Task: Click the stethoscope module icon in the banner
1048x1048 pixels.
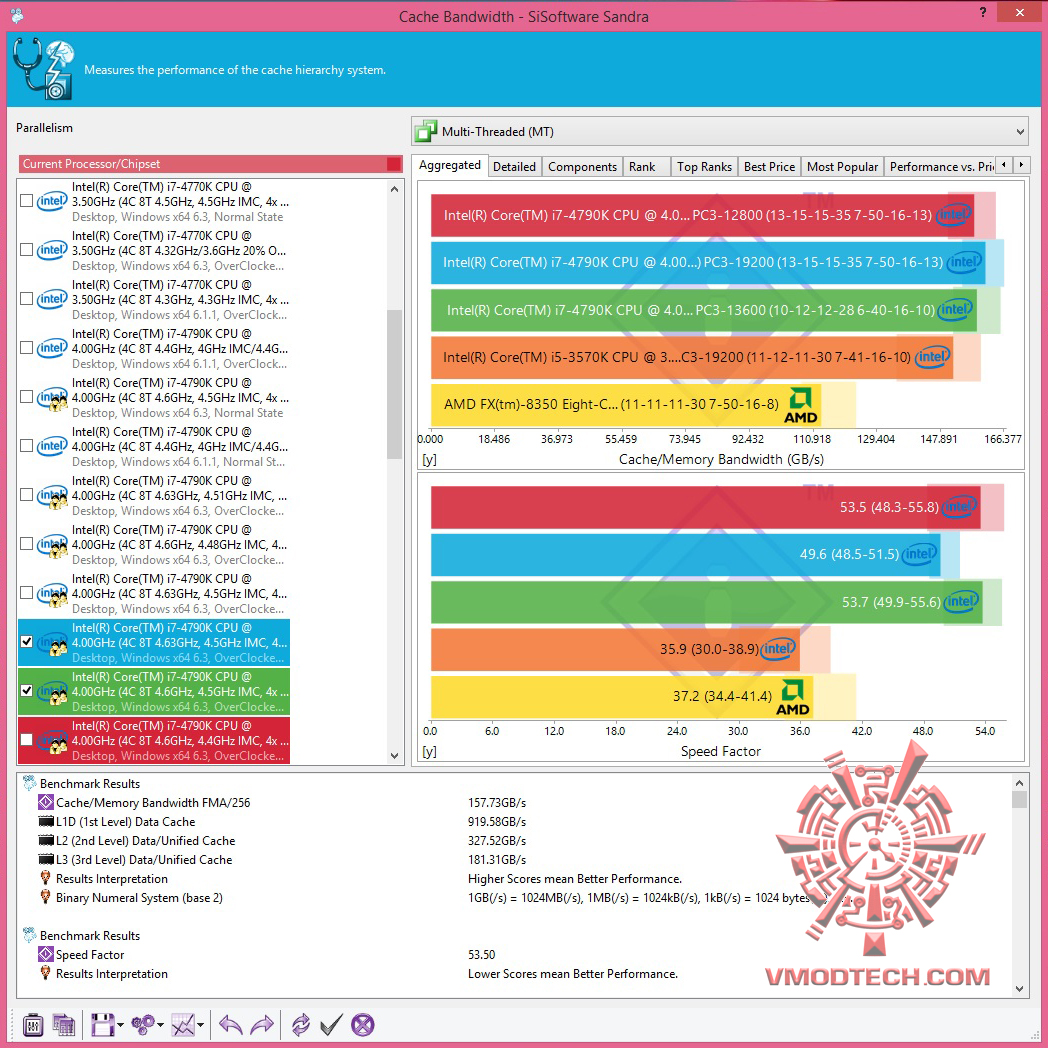Action: pos(43,69)
